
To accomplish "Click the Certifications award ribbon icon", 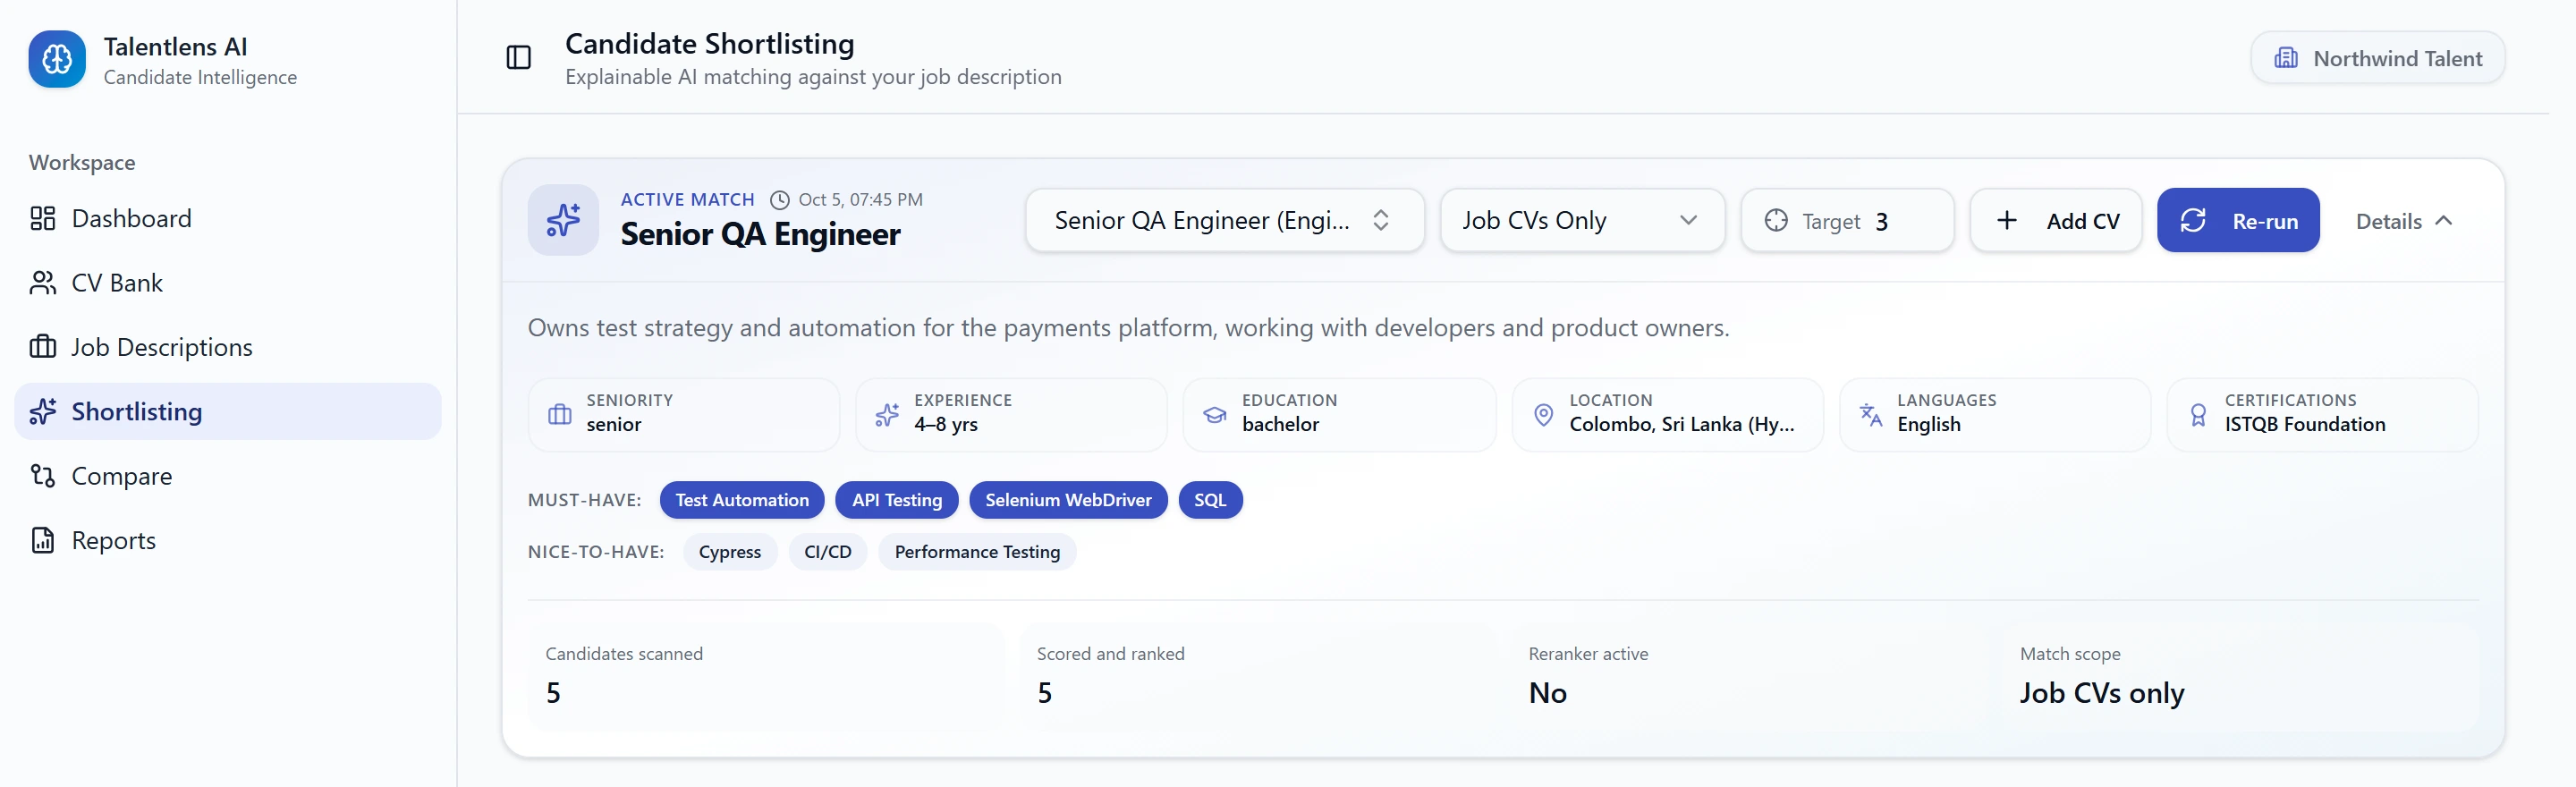I will tap(2198, 415).
